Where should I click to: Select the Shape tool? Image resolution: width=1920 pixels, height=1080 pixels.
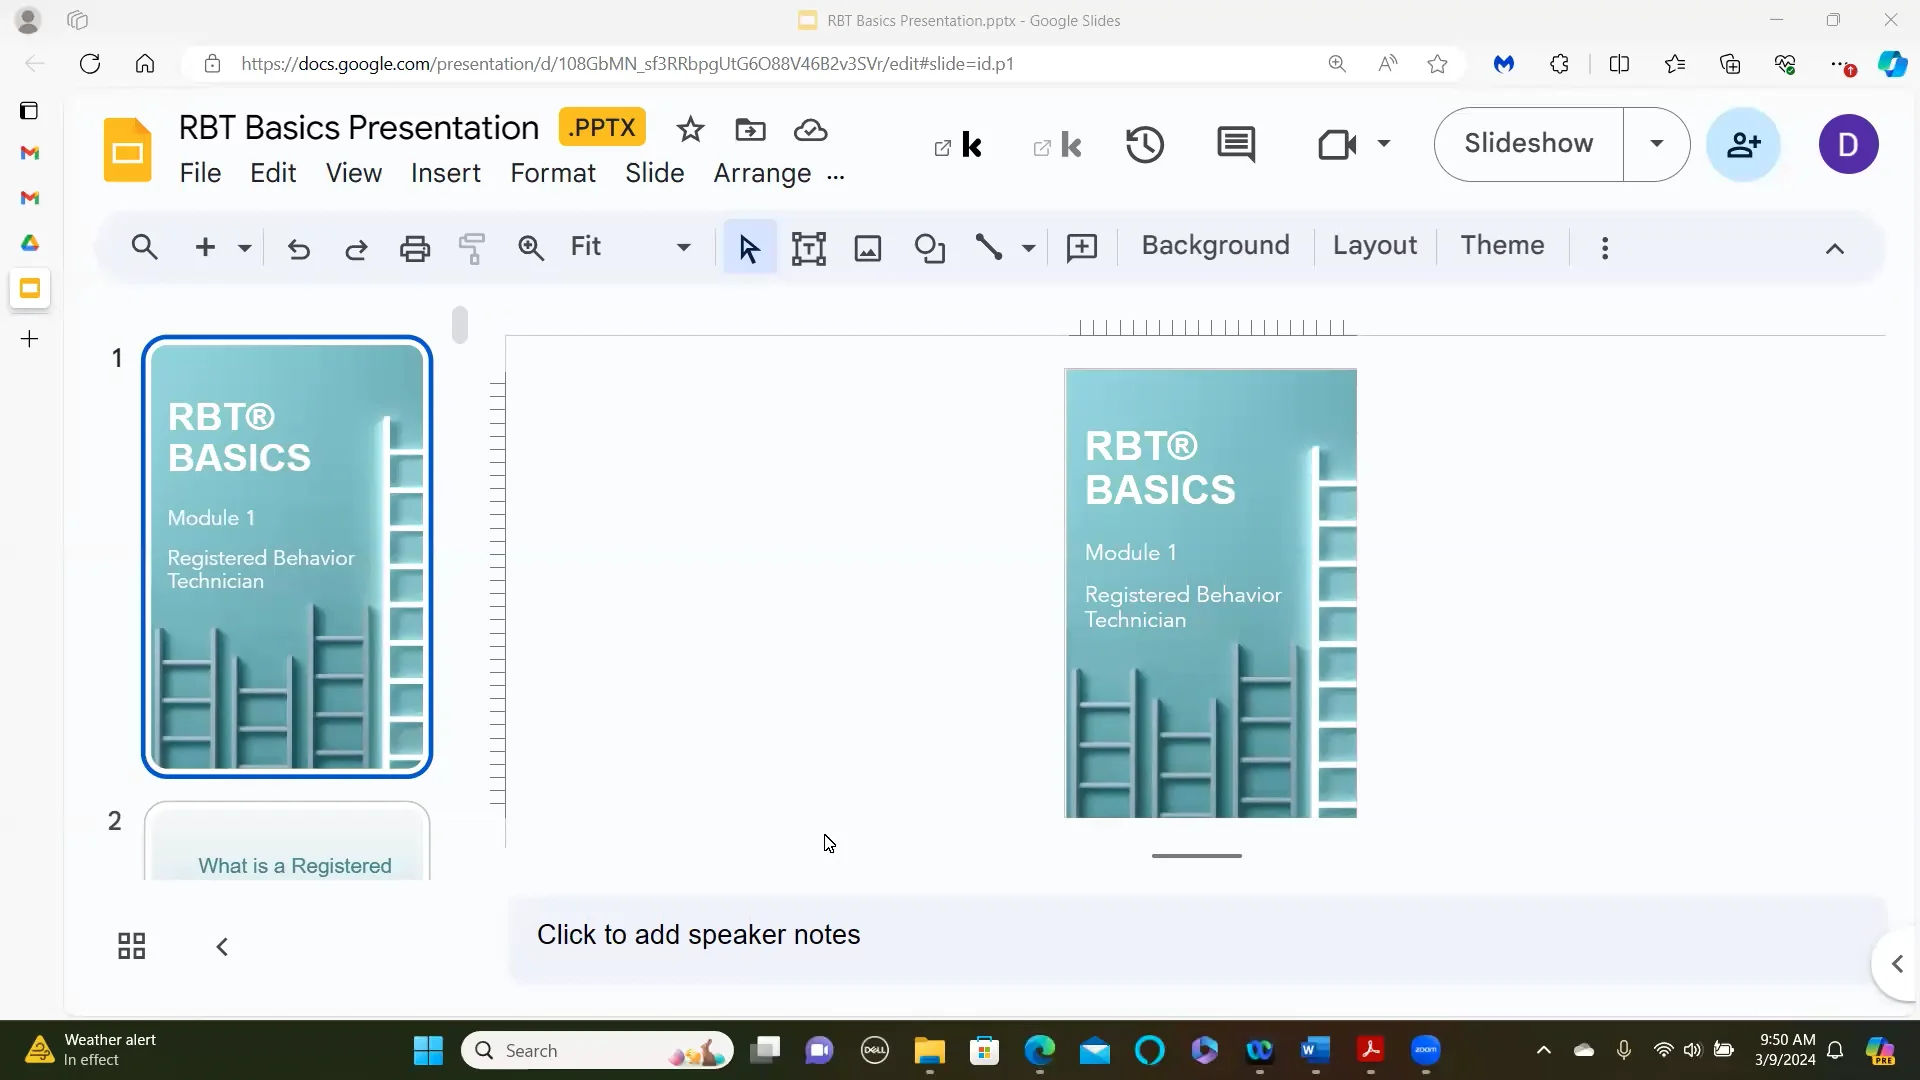(930, 247)
